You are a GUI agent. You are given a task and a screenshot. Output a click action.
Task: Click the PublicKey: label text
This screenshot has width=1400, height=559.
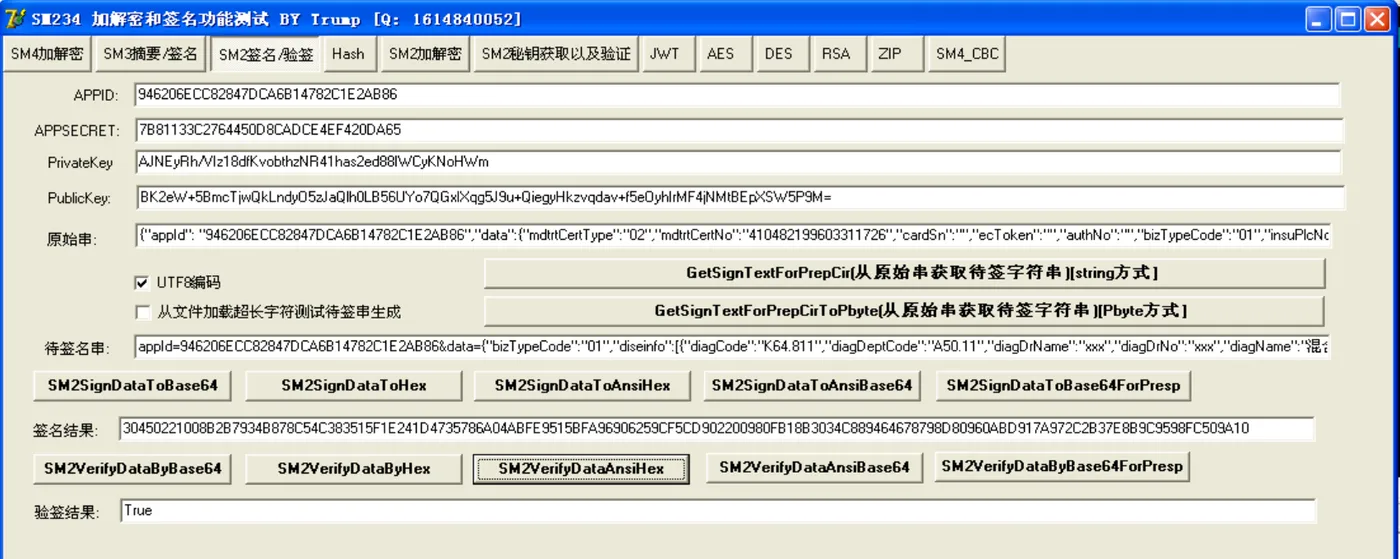(79, 198)
